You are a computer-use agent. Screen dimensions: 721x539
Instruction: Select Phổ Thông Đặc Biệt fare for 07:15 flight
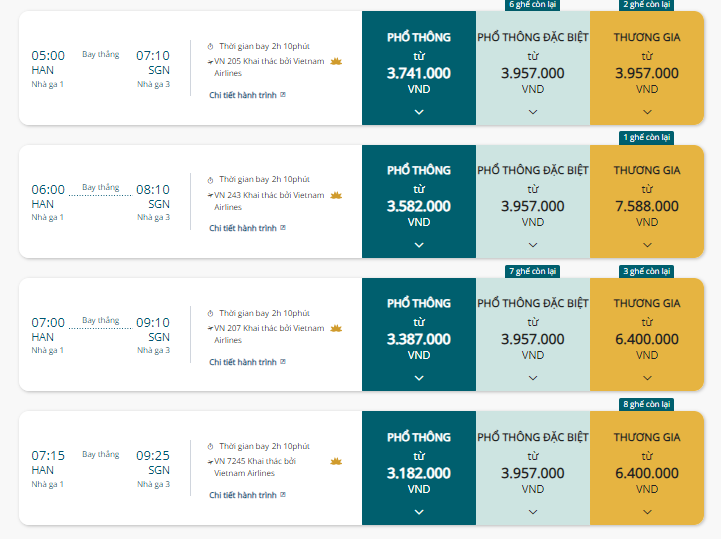pos(533,468)
